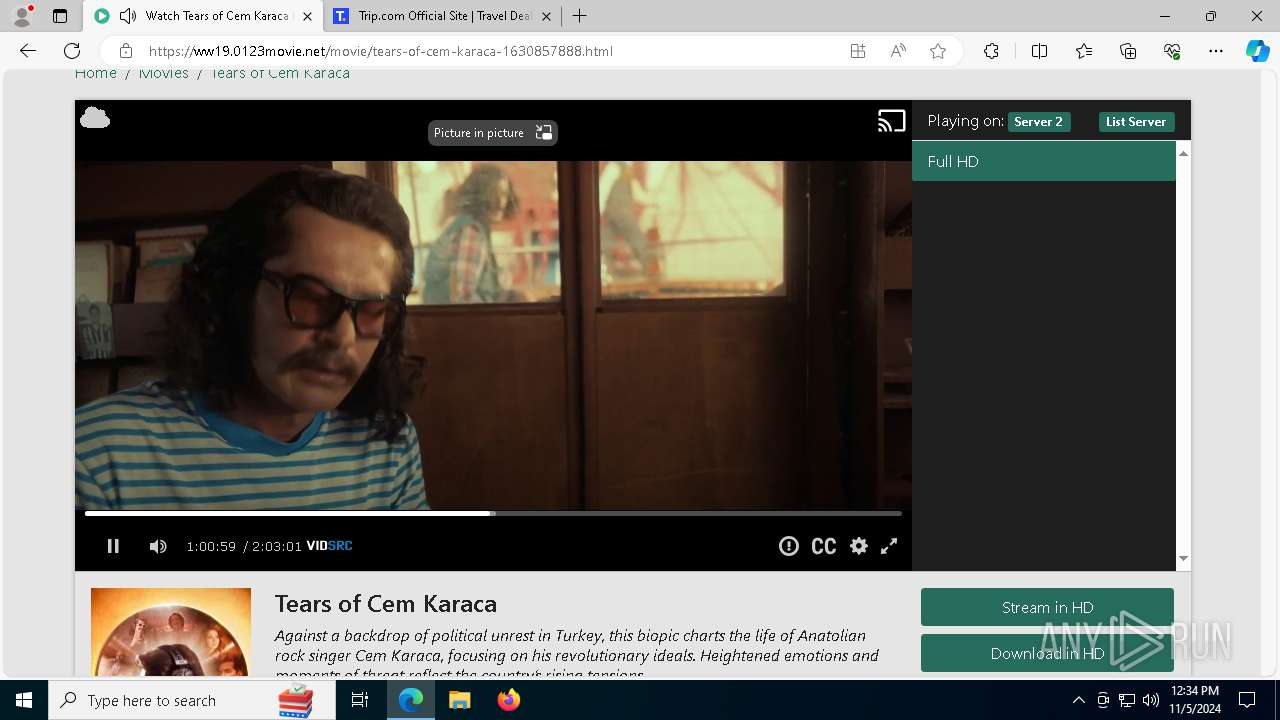Image resolution: width=1280 pixels, height=720 pixels.
Task: Open Browser essentials icon
Action: coord(1172,51)
